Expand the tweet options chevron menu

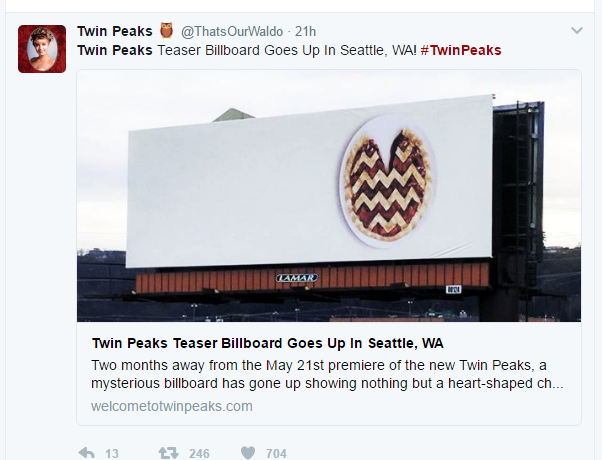pos(576,31)
